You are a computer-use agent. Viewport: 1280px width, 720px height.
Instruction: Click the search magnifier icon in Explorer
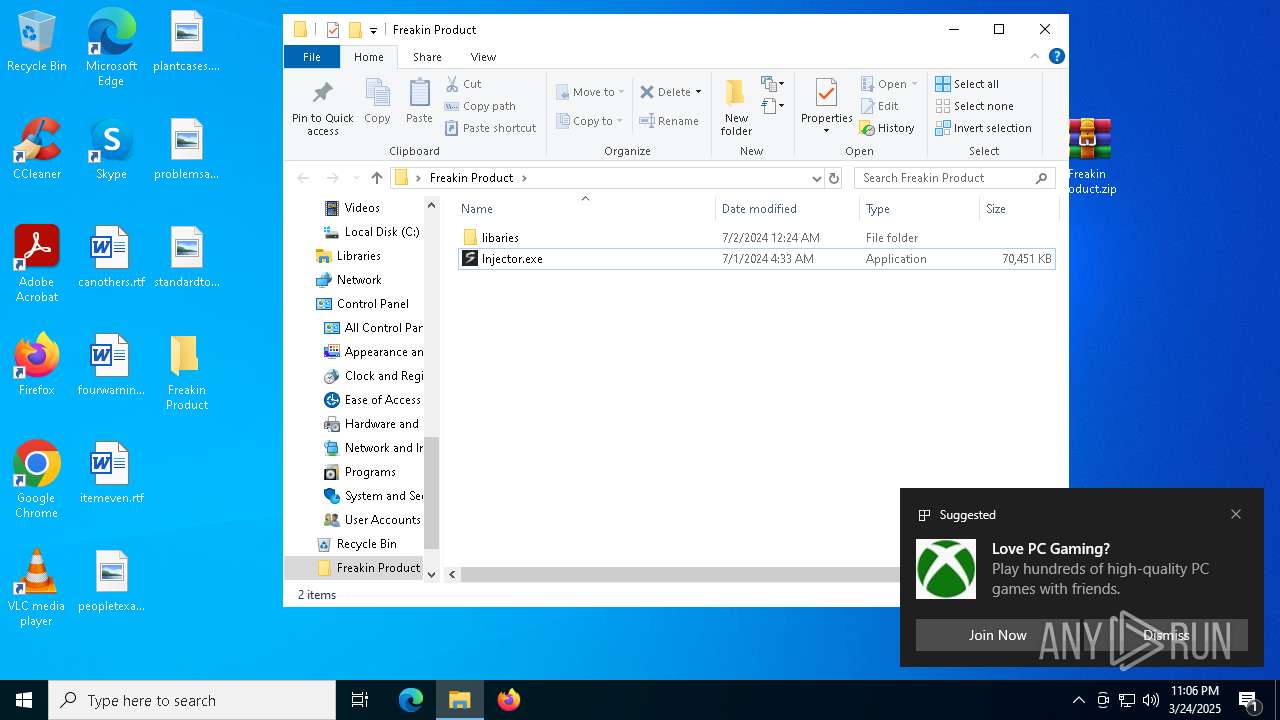click(1041, 178)
